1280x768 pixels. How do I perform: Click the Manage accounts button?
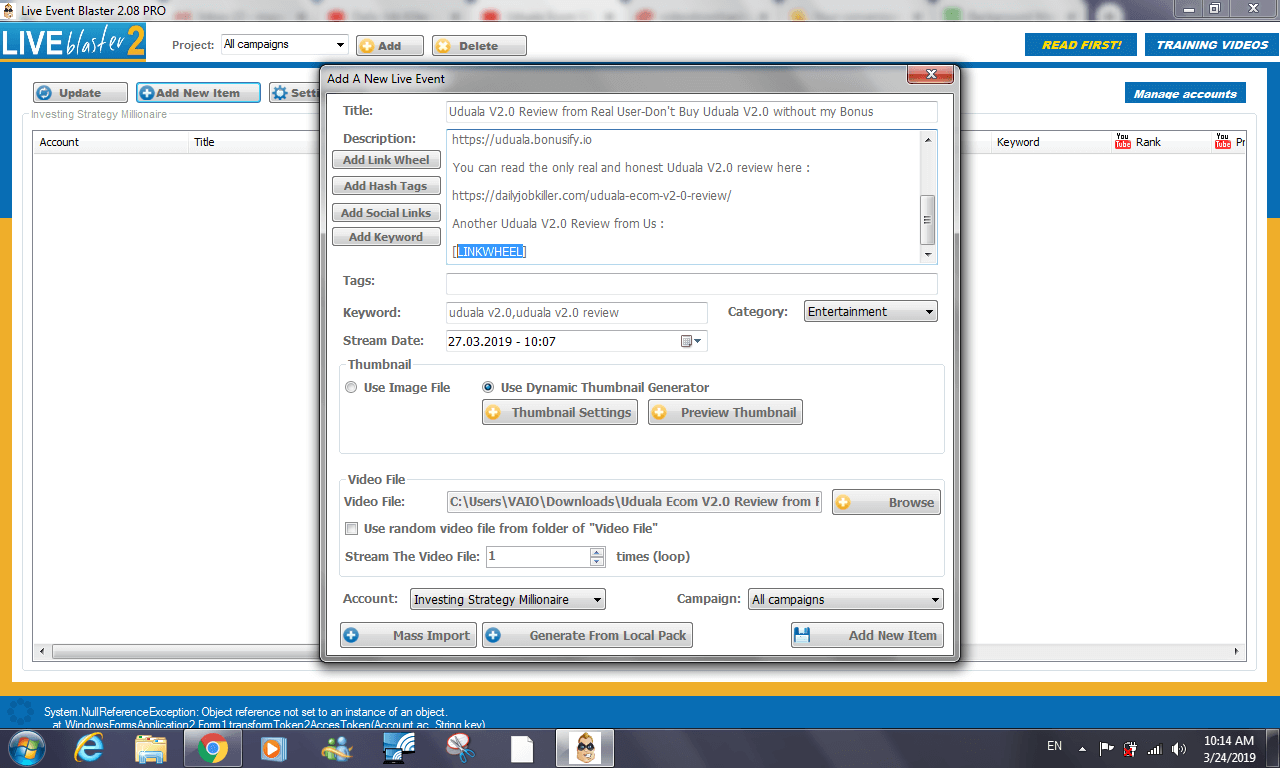1185,94
